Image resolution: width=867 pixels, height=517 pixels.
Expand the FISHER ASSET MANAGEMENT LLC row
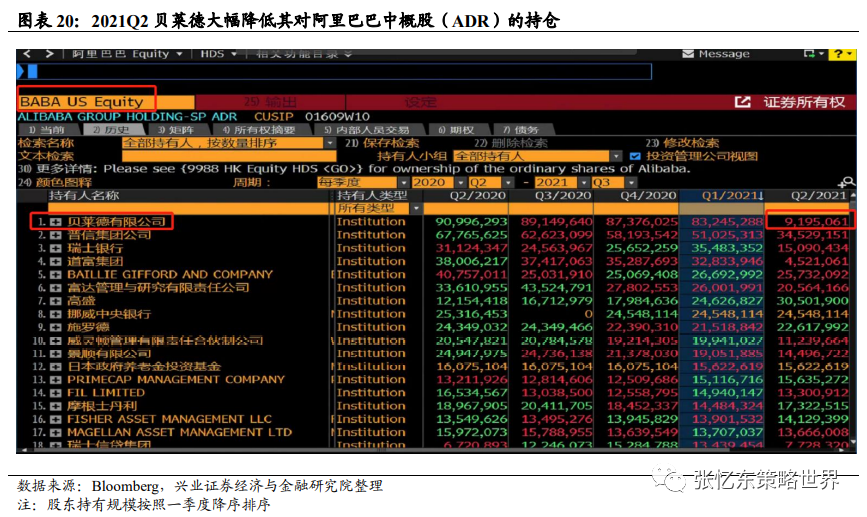[55, 420]
